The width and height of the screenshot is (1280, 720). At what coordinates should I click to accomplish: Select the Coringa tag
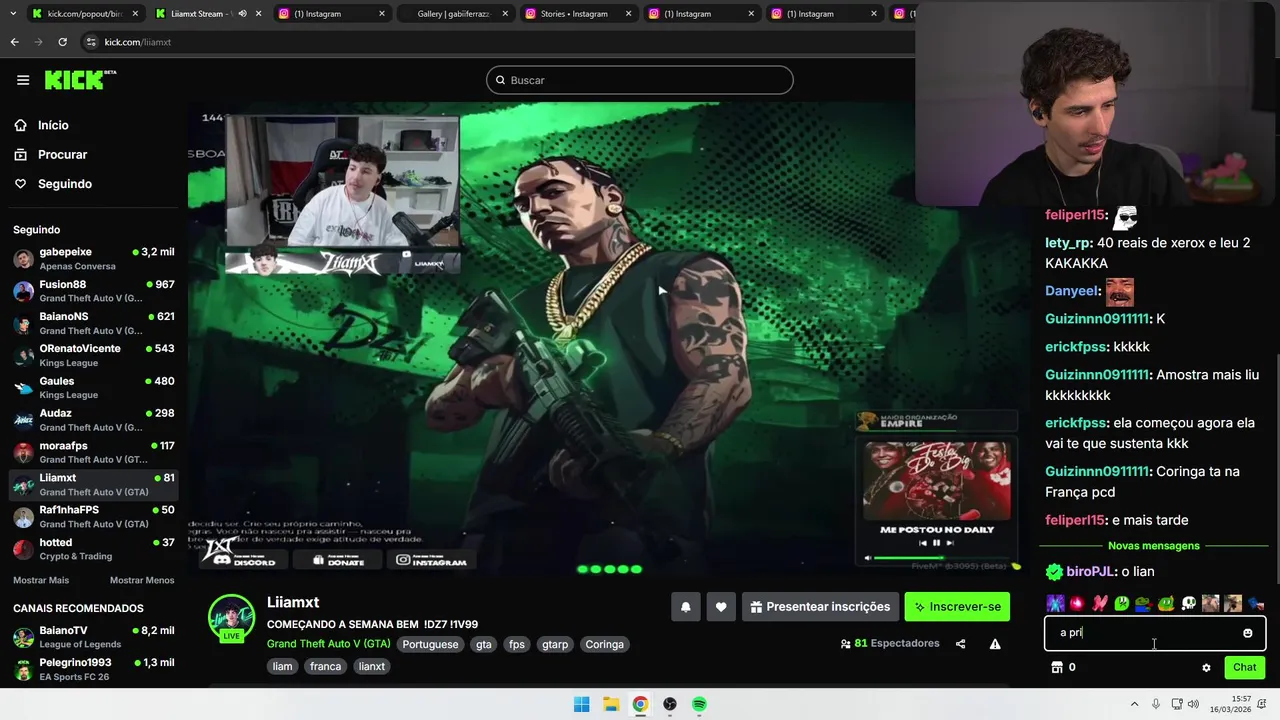[604, 645]
